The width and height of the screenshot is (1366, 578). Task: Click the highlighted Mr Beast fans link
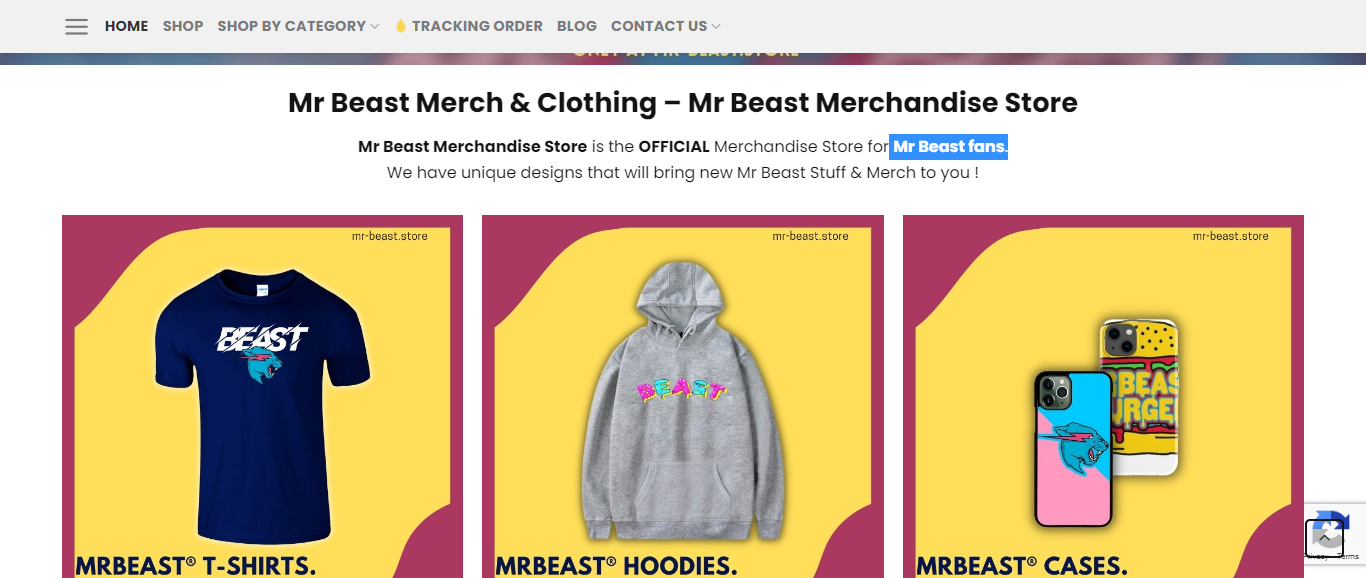tap(949, 147)
